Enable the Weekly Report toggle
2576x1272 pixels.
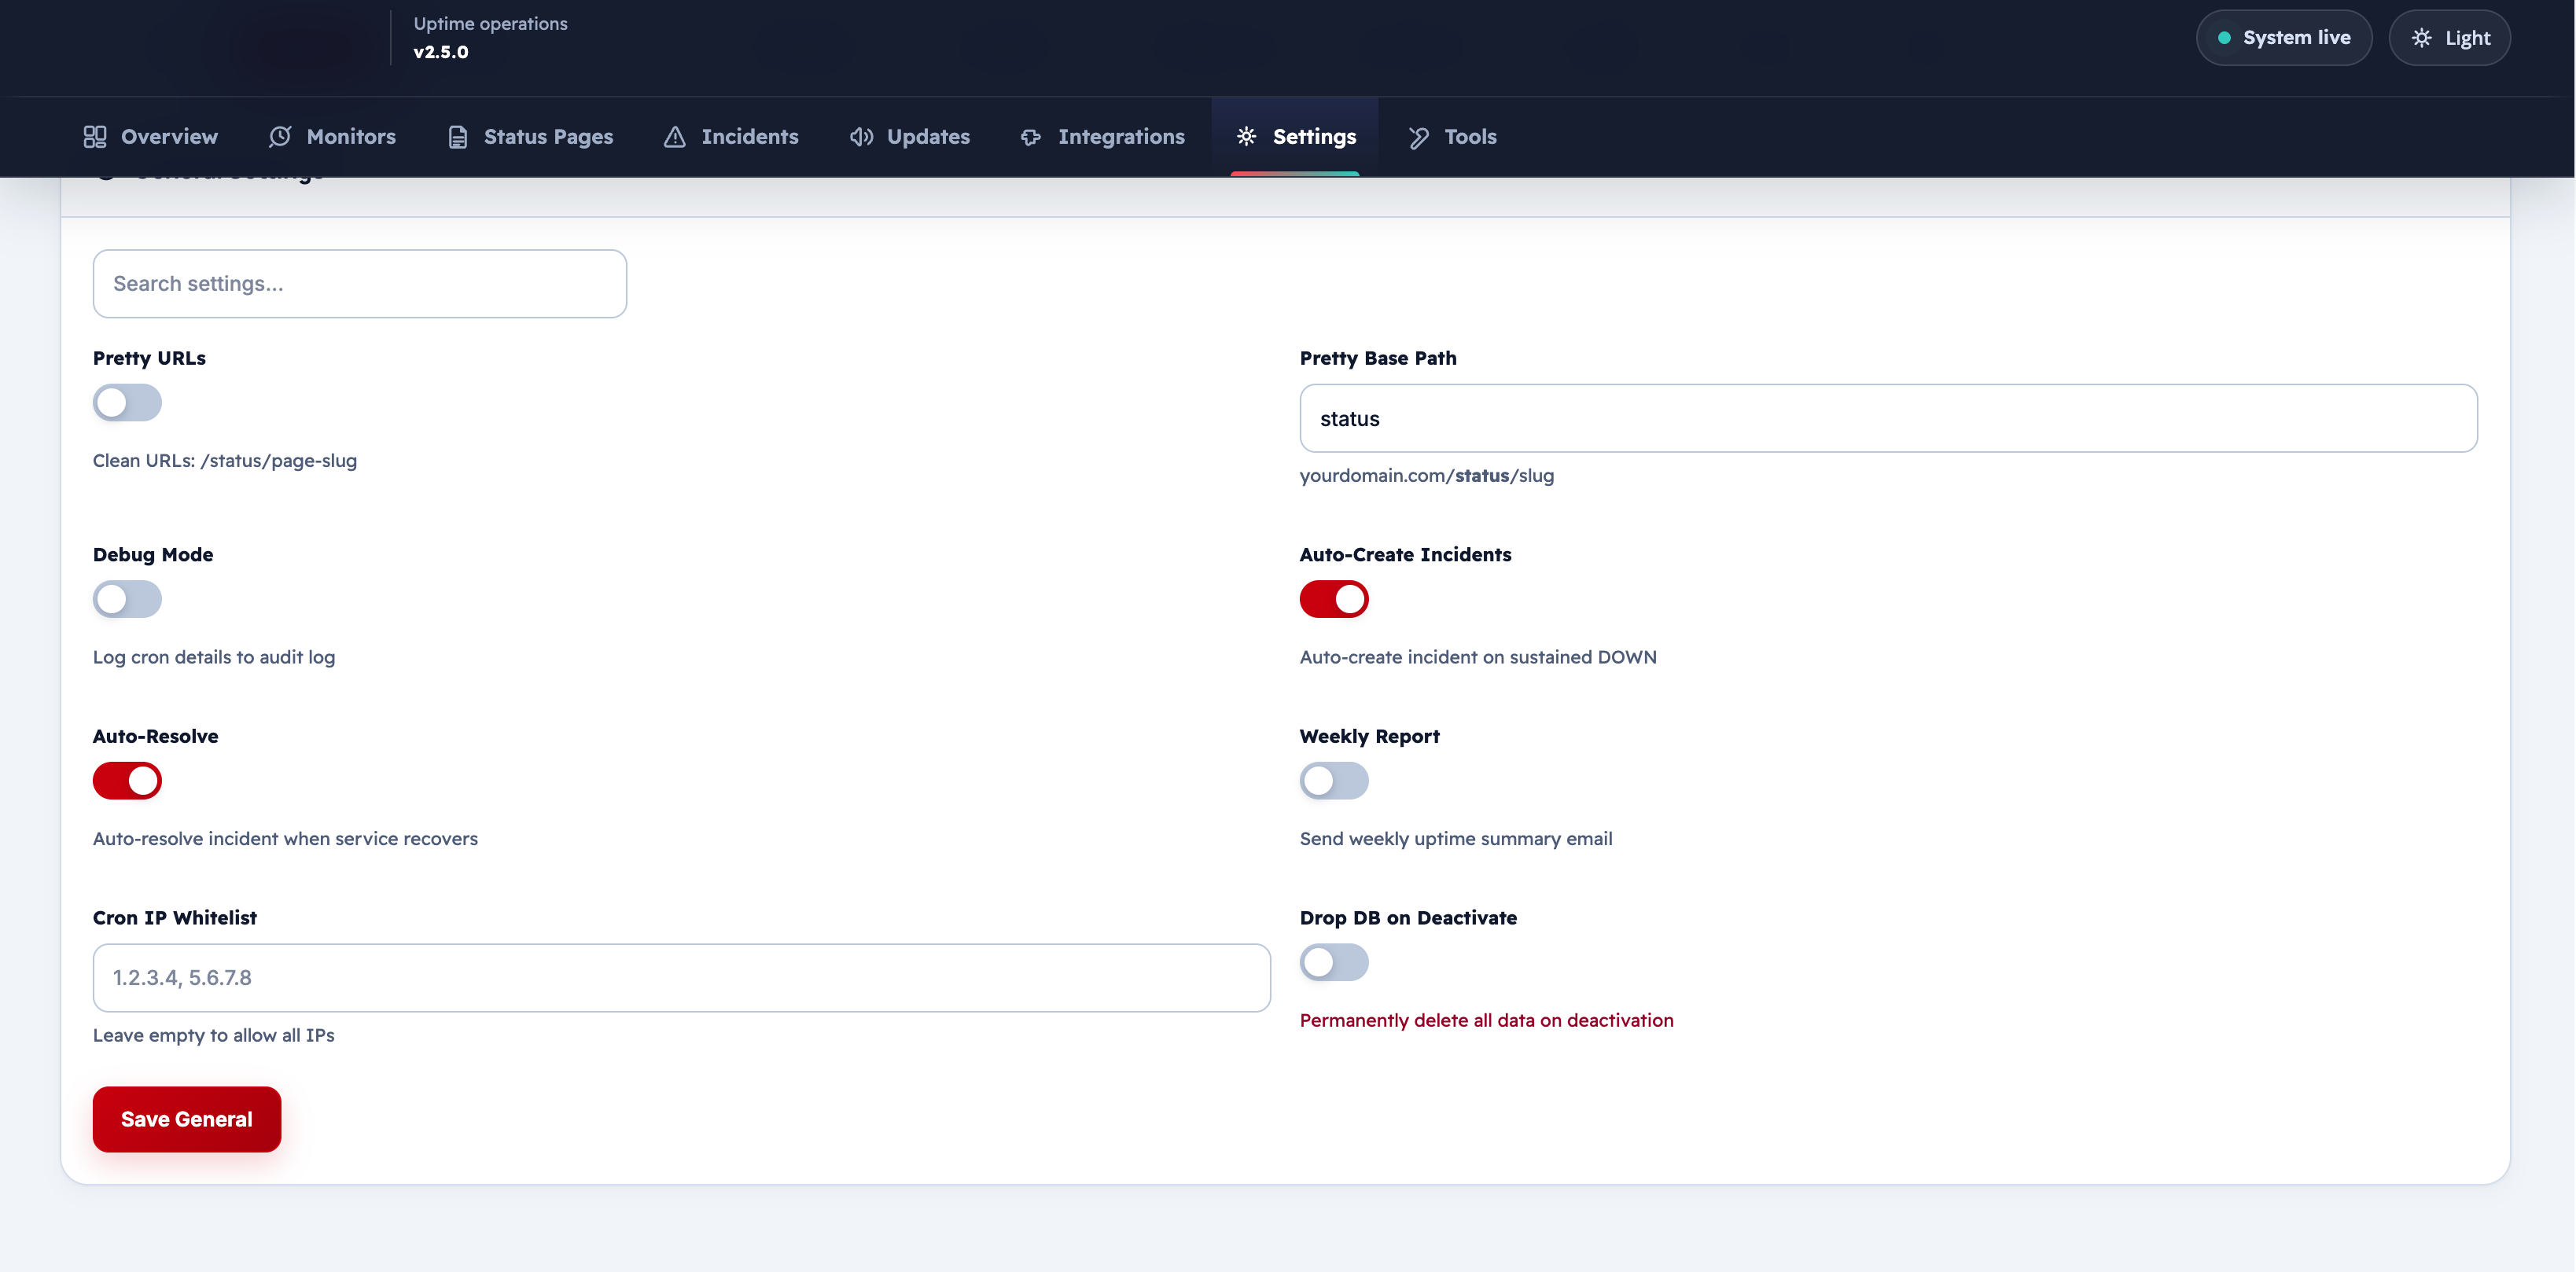click(x=1334, y=781)
